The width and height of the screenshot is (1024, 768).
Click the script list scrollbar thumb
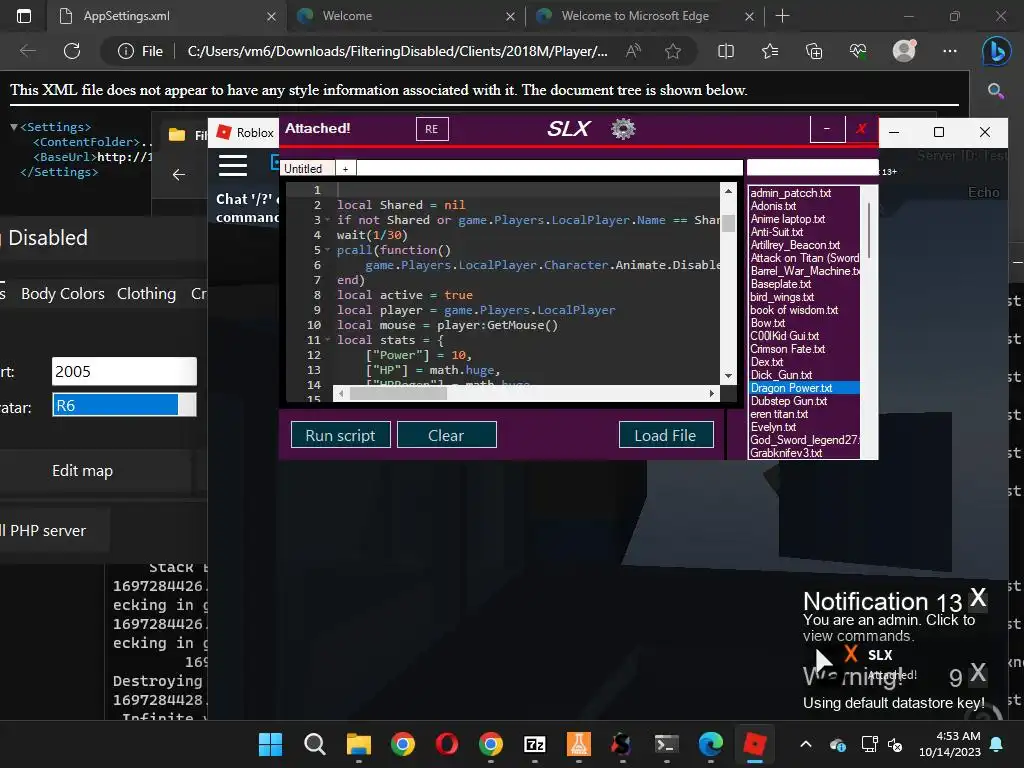(869, 230)
